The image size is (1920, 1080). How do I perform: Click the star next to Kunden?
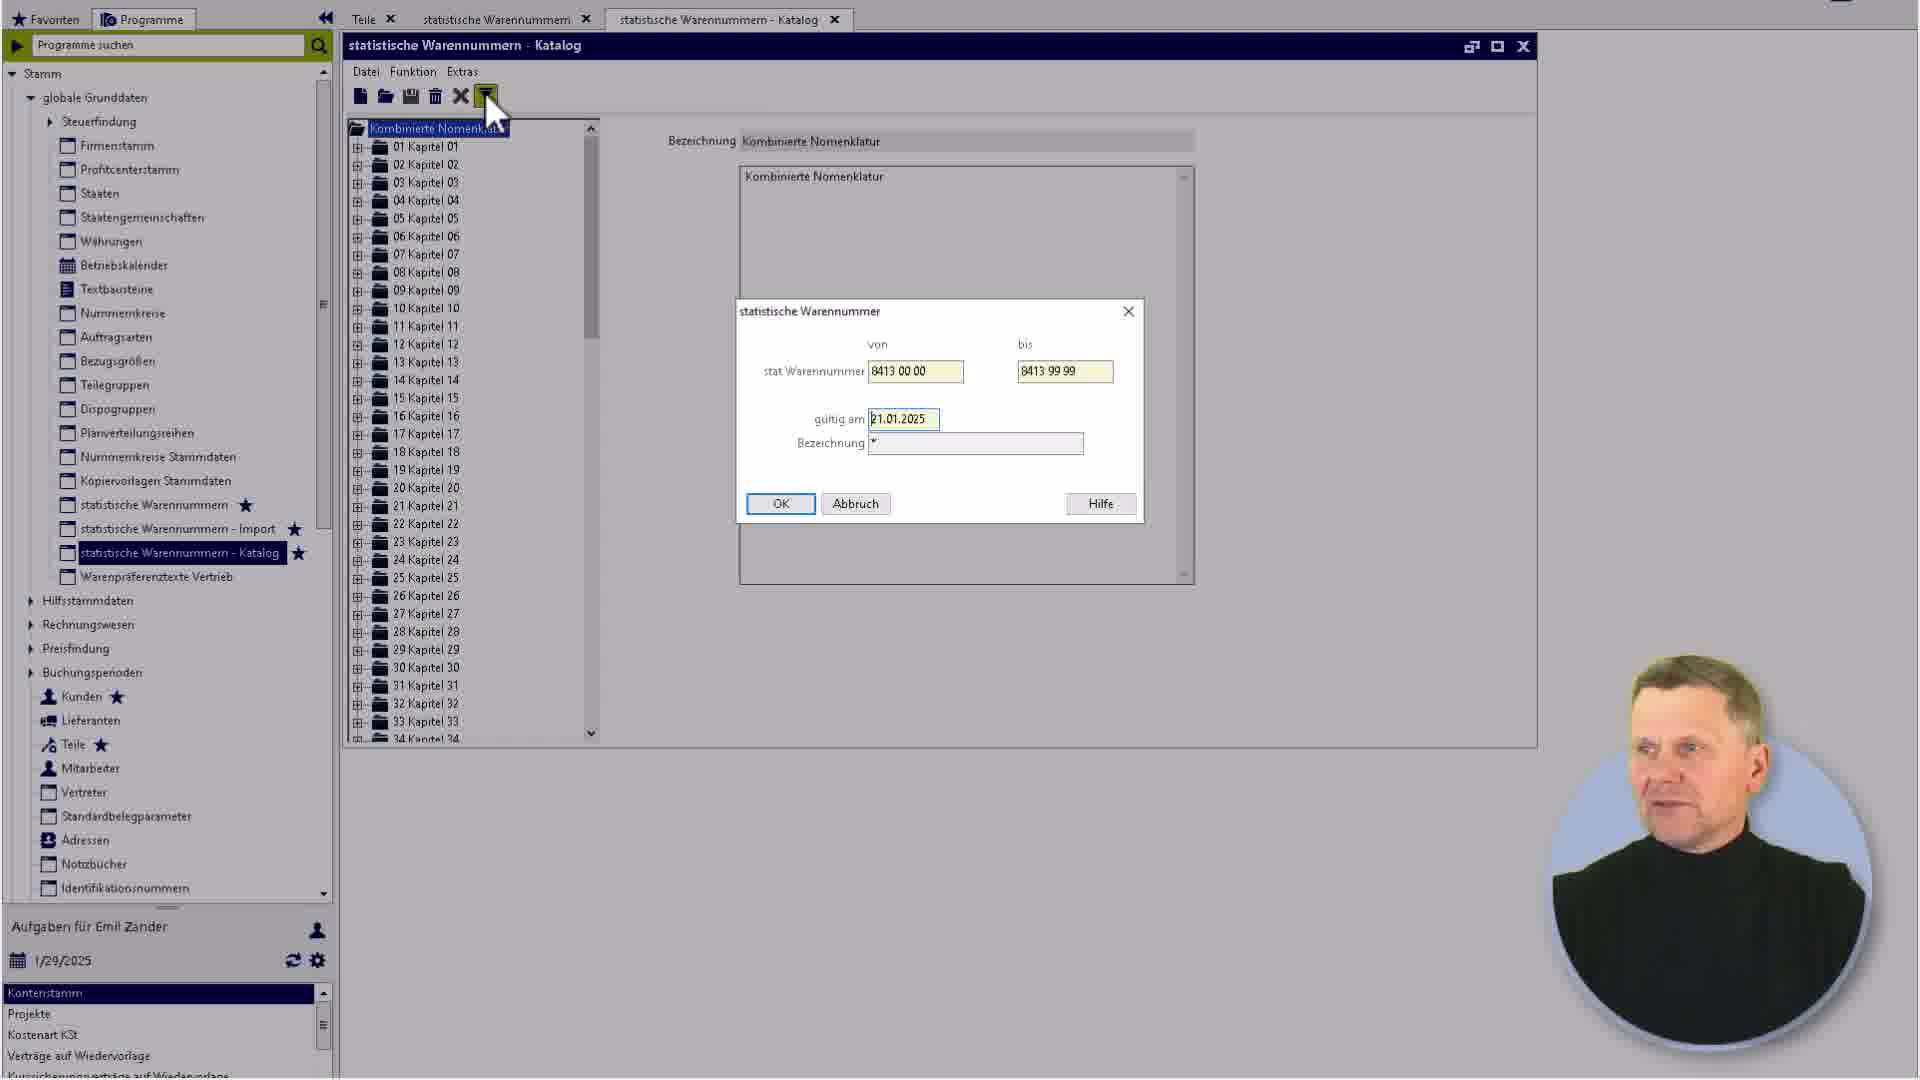click(117, 697)
